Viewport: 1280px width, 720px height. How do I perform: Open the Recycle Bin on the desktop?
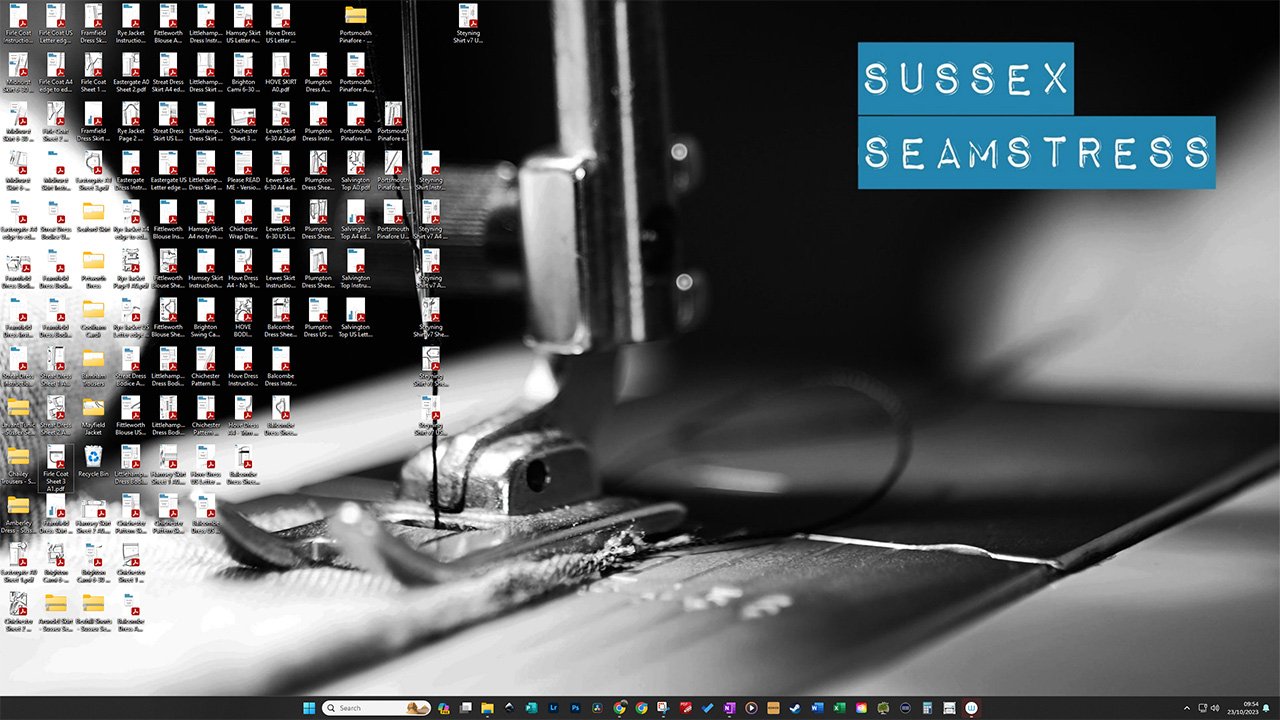93,462
